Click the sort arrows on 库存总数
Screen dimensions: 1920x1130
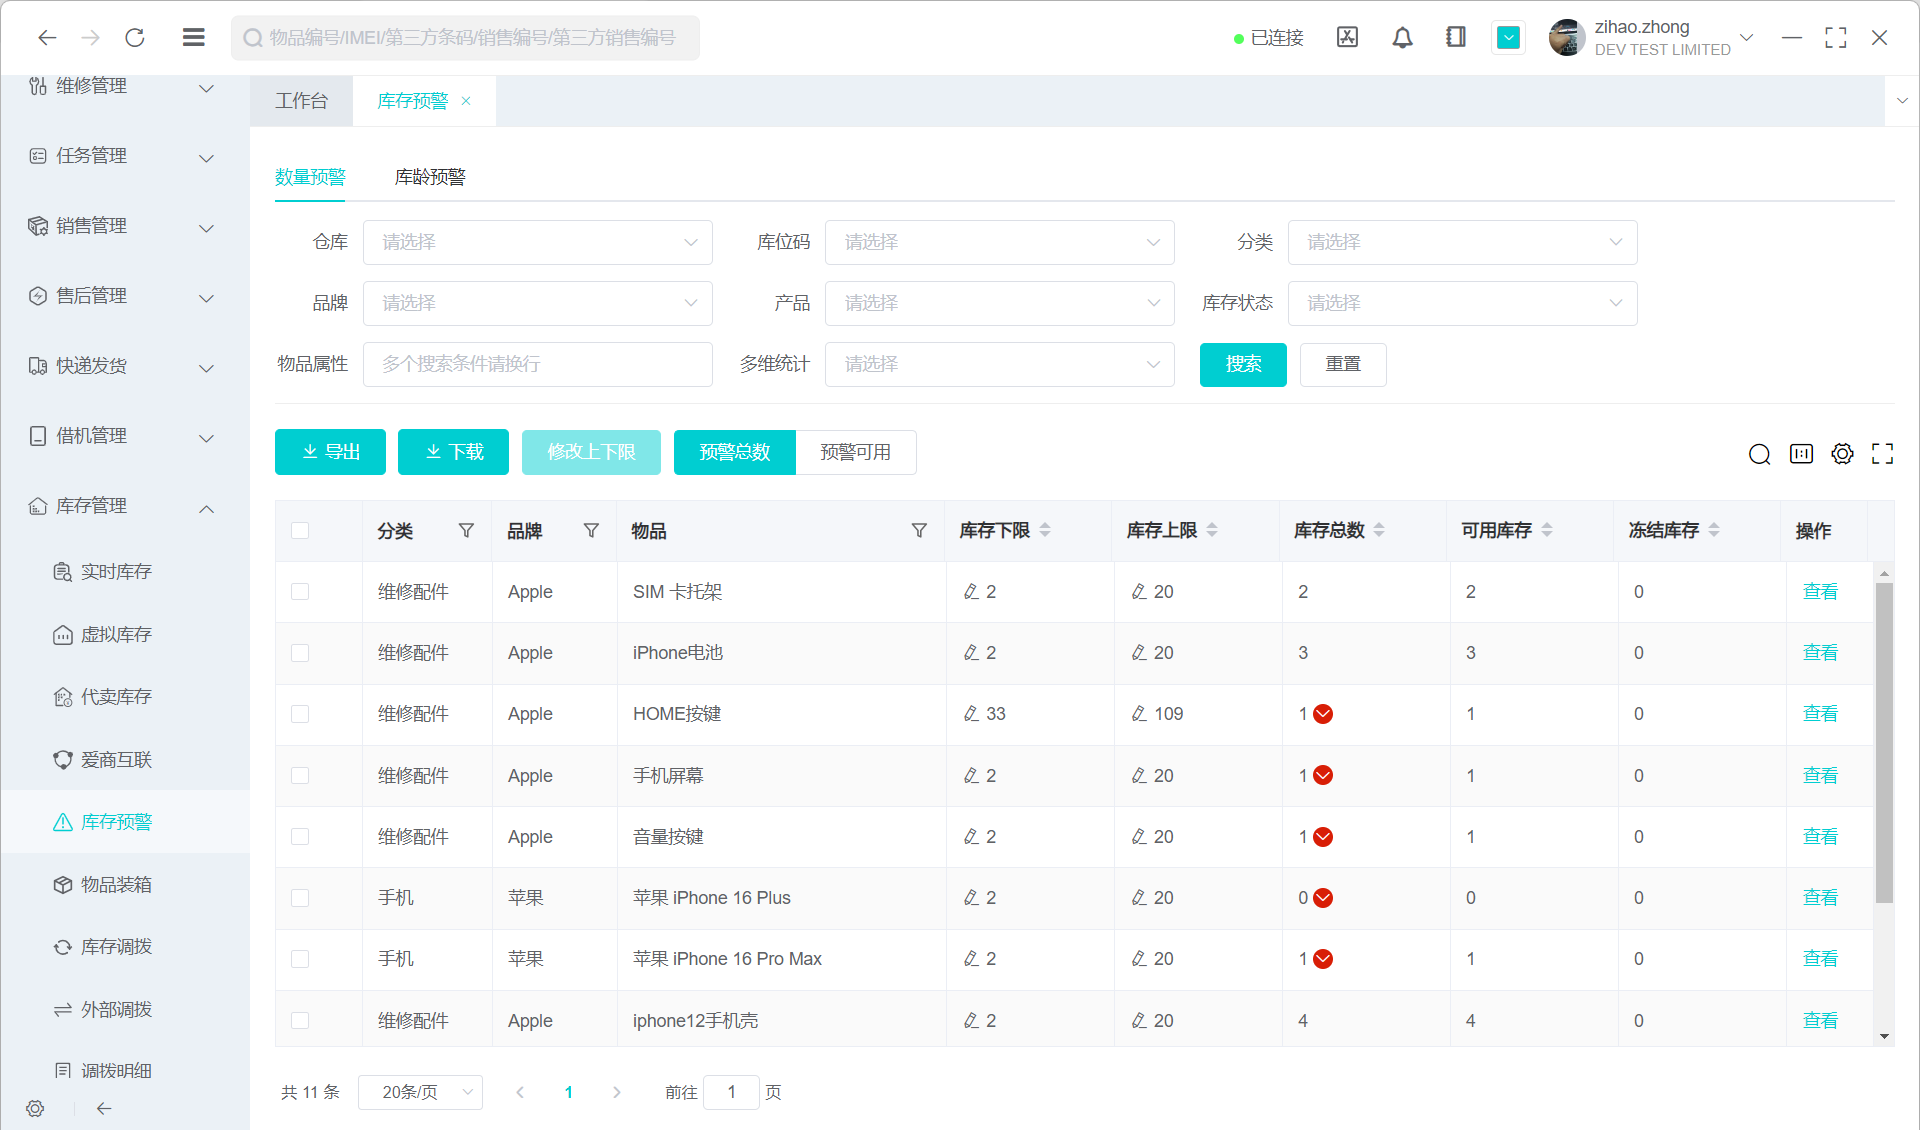1379,530
